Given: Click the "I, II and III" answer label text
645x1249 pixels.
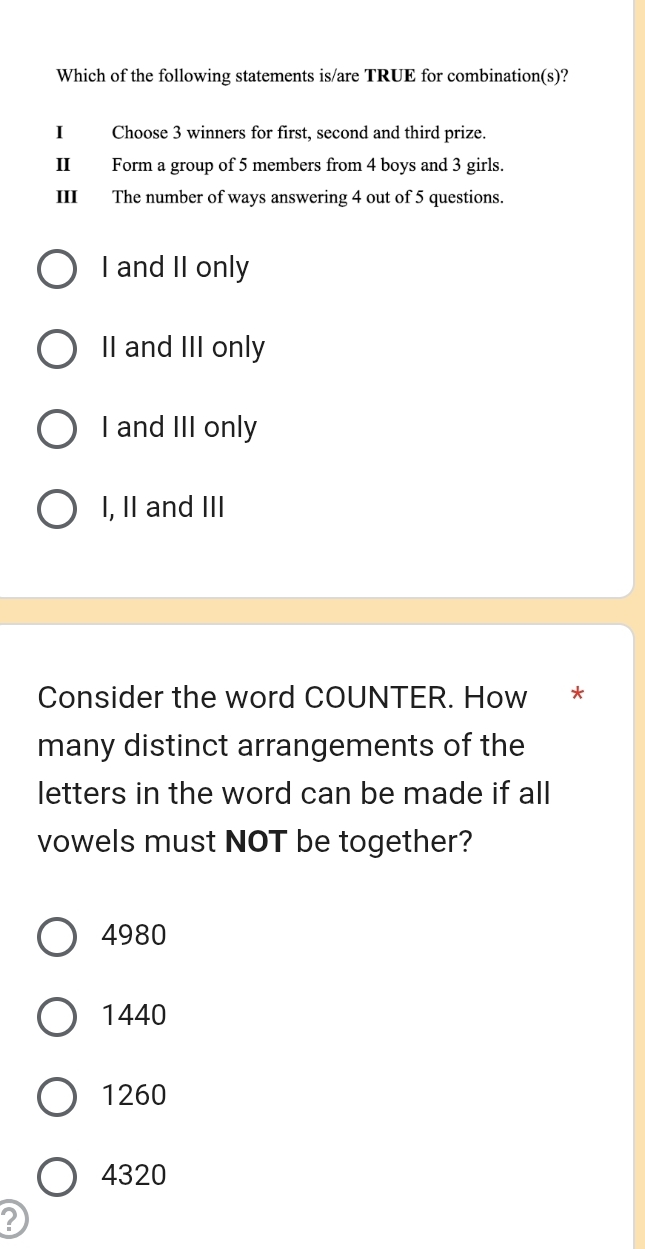Looking at the screenshot, I should coord(164,508).
